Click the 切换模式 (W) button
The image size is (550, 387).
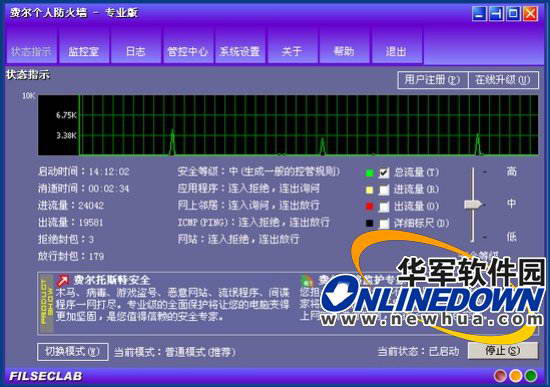tap(73, 352)
